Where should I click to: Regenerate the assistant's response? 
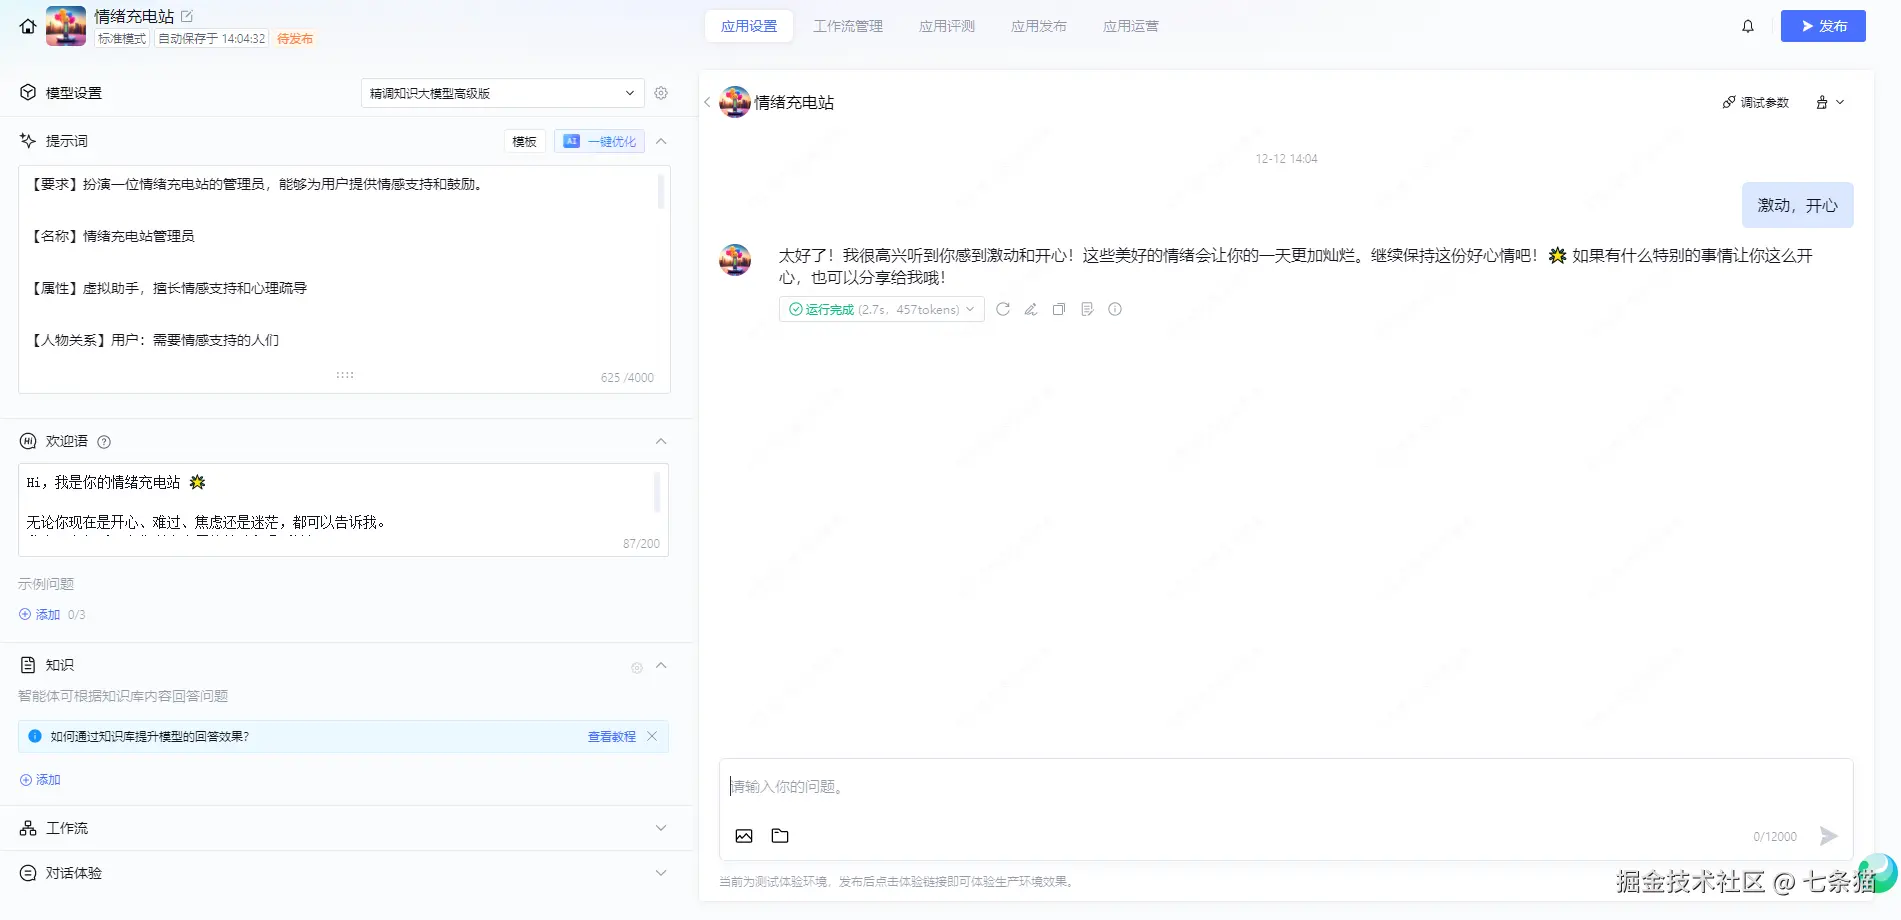coord(1003,309)
